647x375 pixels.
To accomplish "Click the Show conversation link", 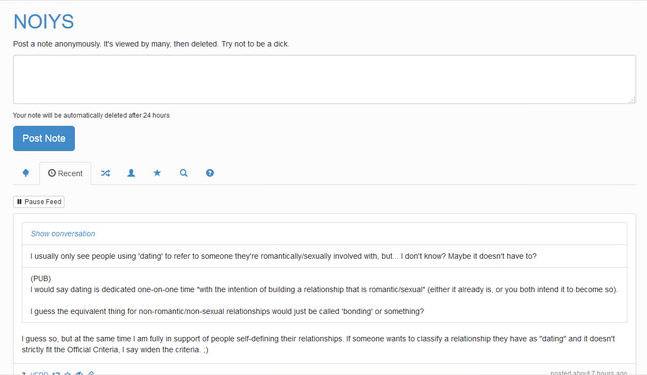I will coord(63,234).
